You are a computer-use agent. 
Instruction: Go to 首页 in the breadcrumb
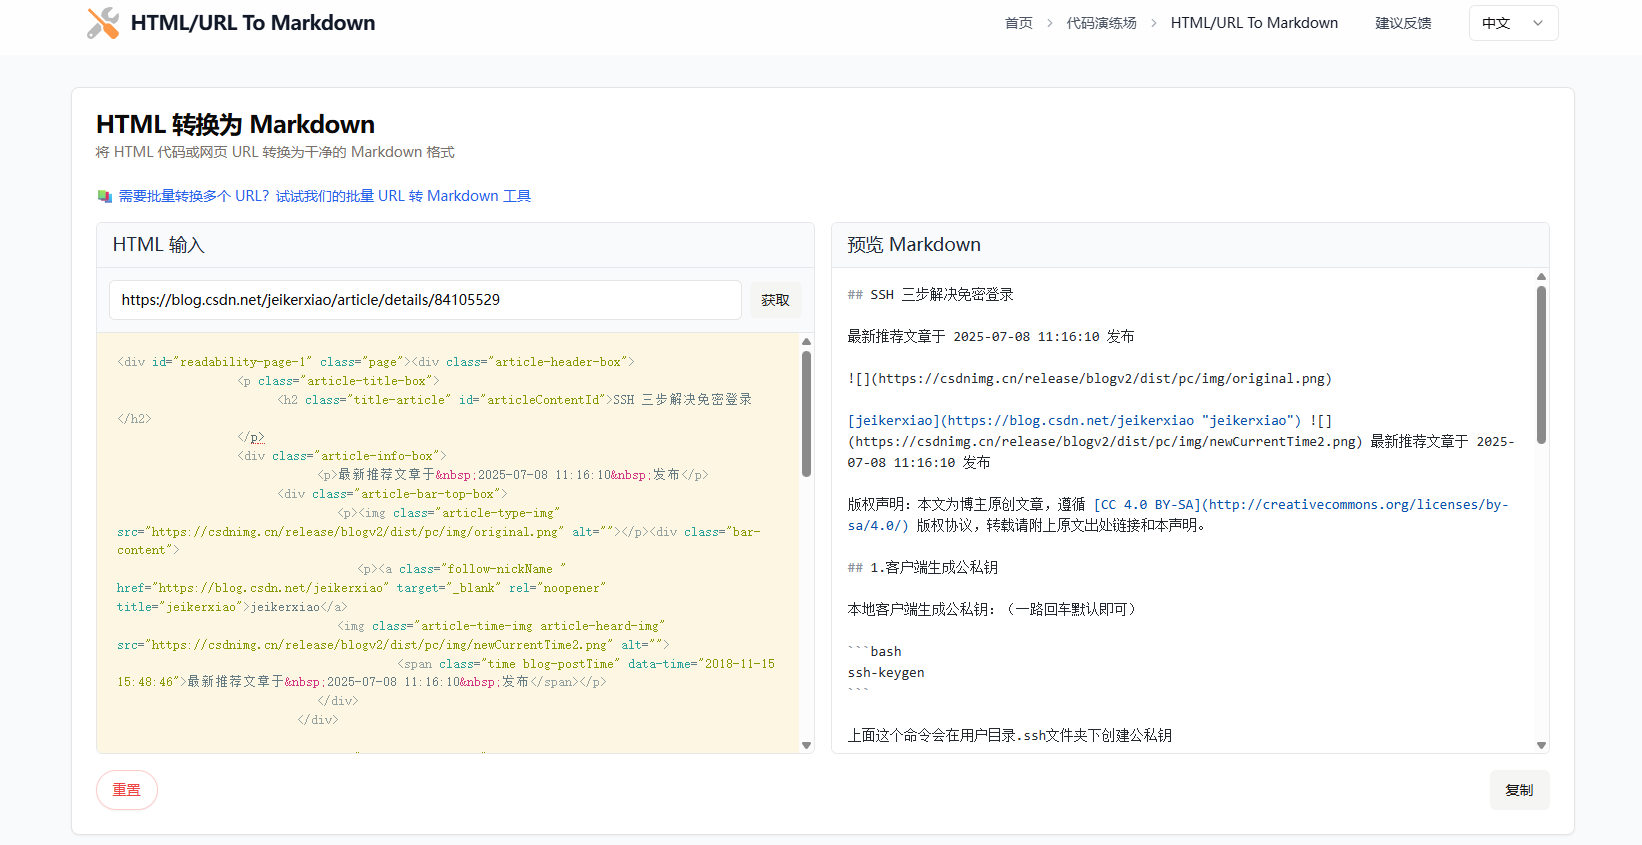point(1018,23)
